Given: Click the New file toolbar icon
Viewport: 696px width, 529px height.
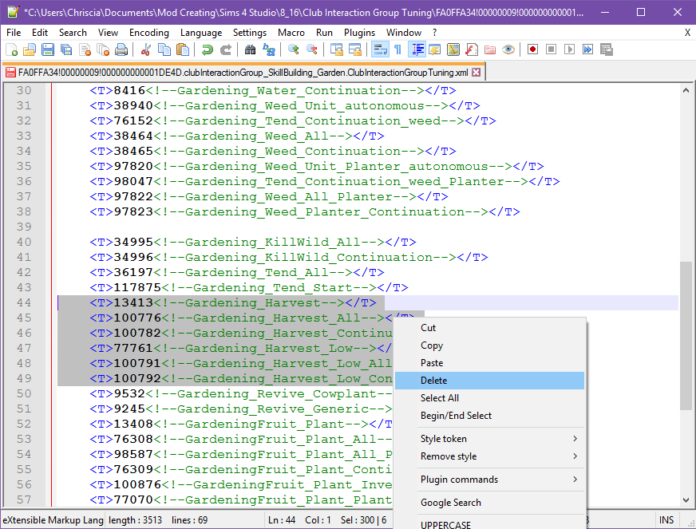Looking at the screenshot, I should (13, 49).
